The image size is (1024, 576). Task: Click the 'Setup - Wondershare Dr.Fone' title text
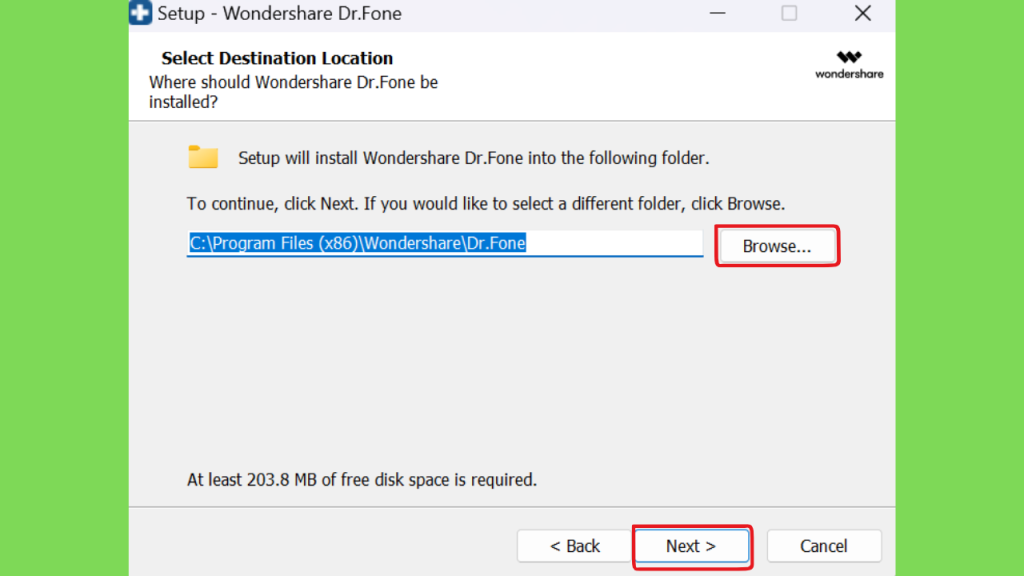(280, 13)
